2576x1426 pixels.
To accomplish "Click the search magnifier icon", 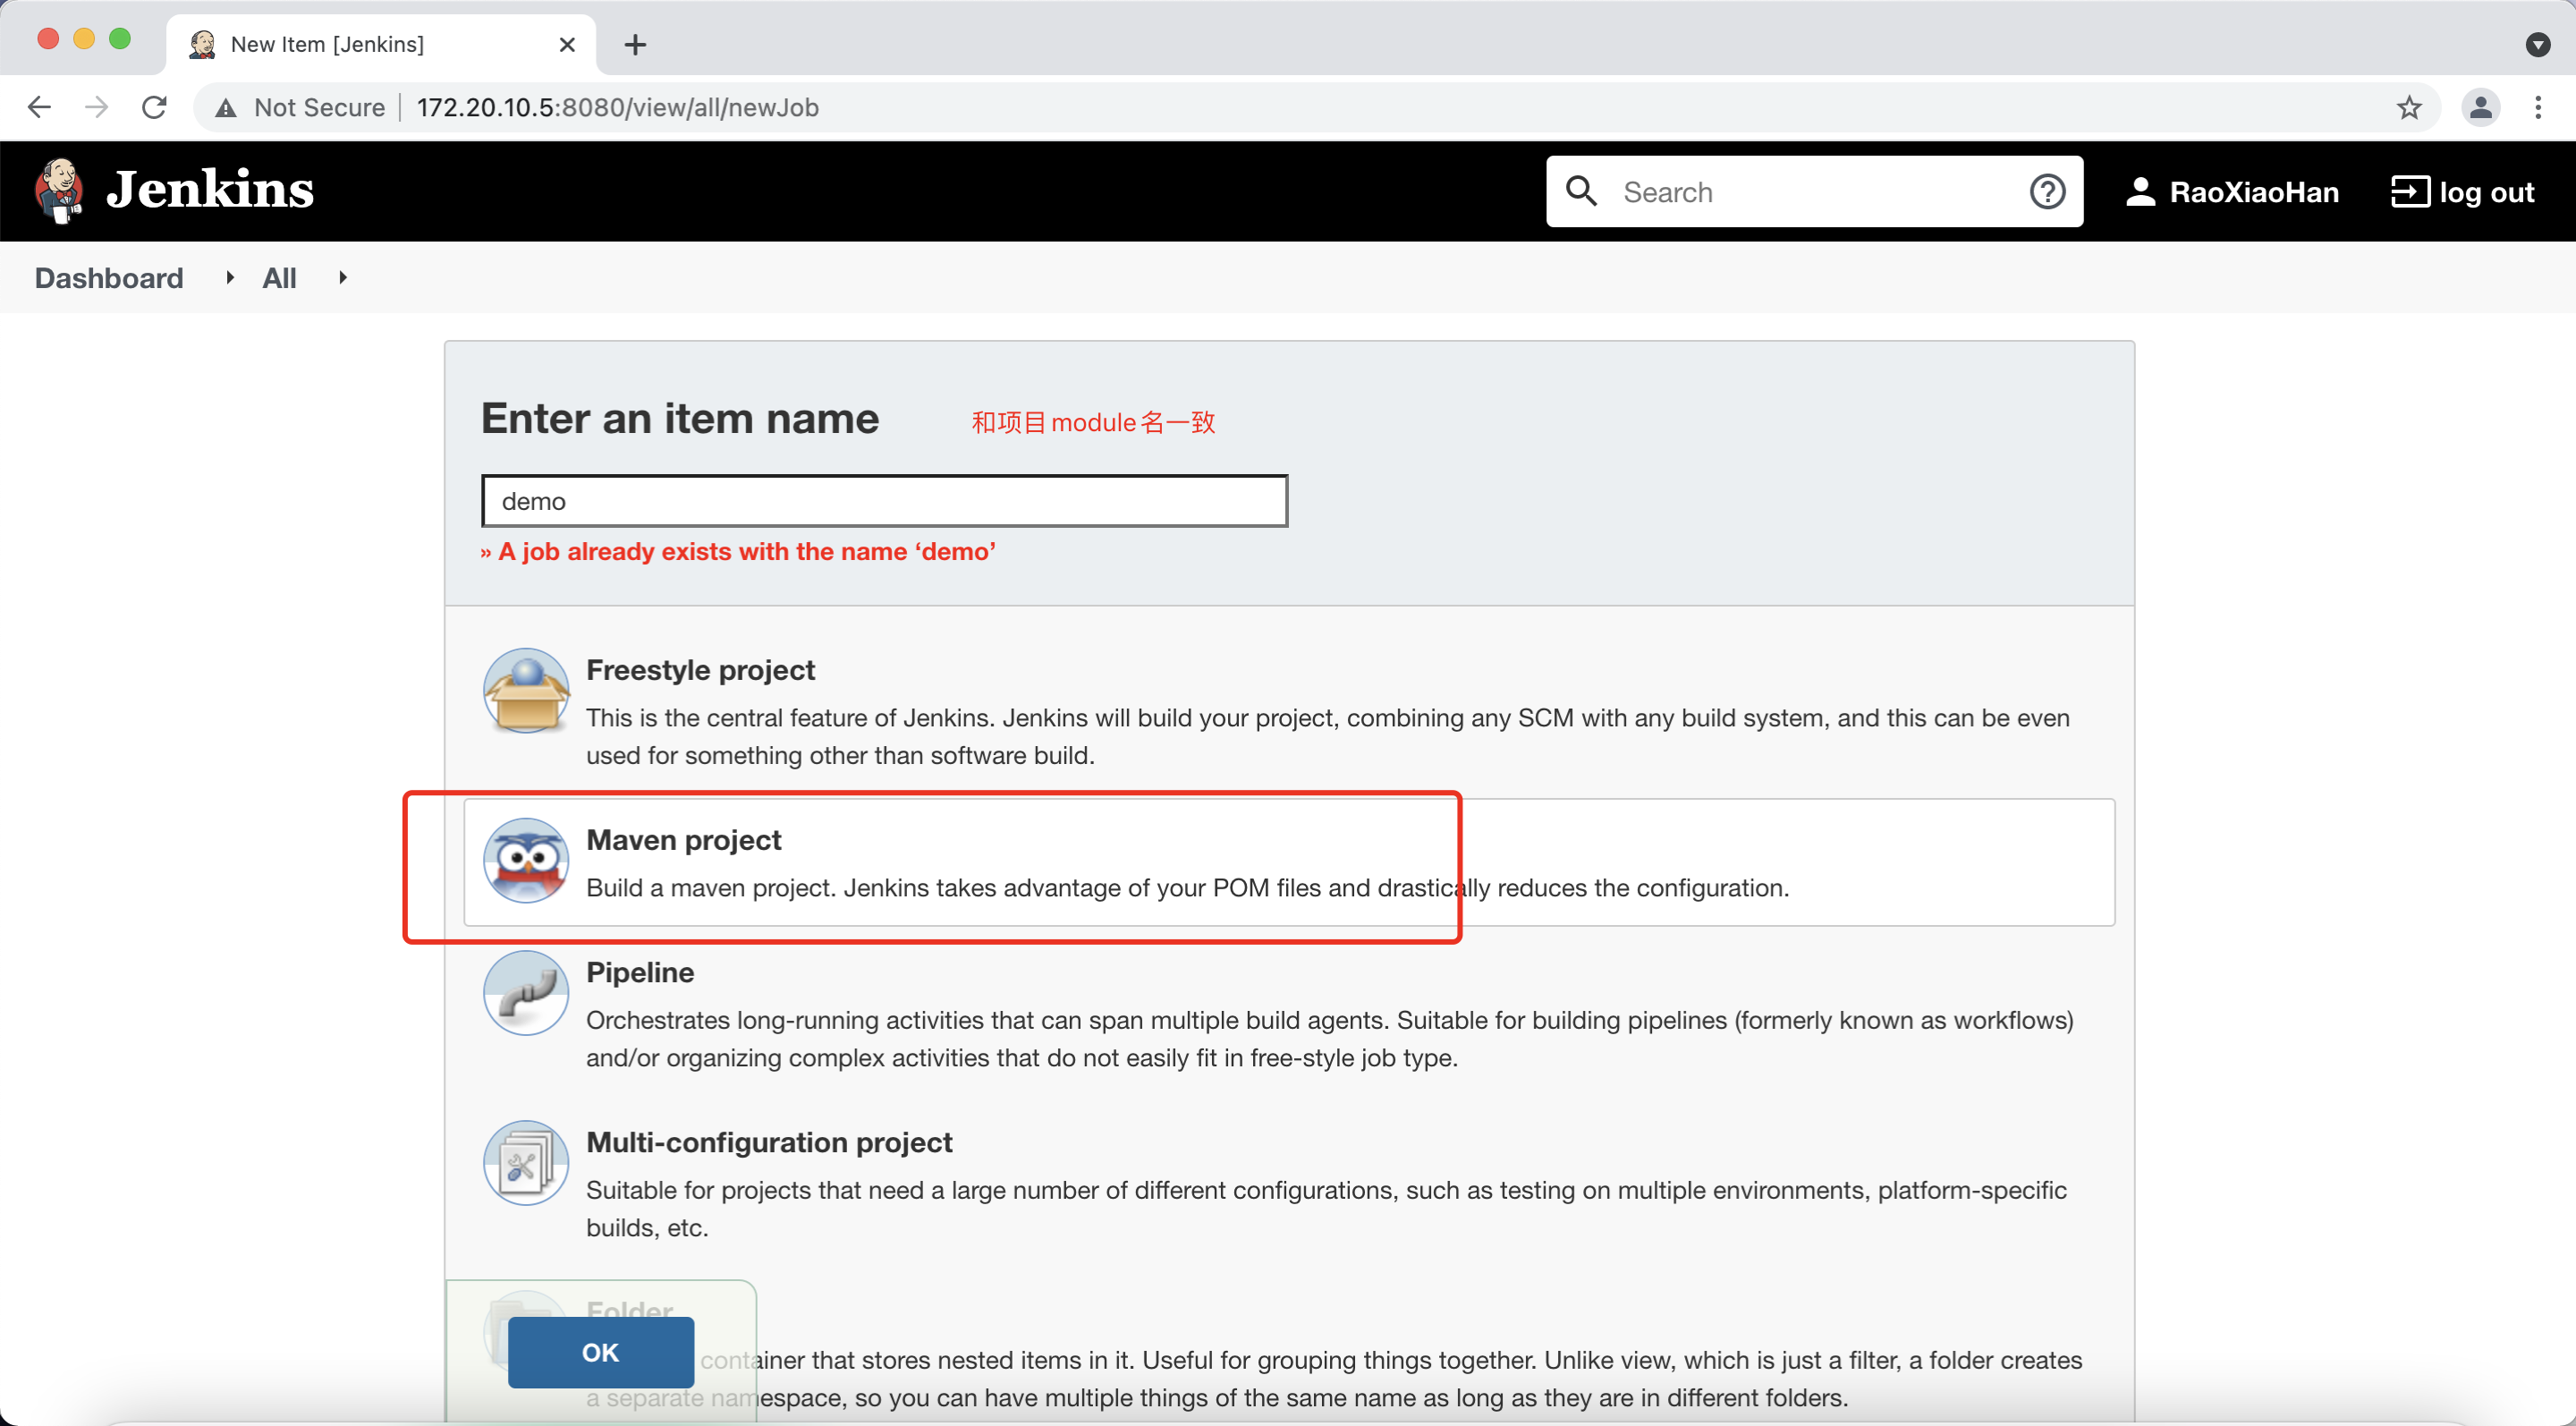I will click(x=1582, y=191).
